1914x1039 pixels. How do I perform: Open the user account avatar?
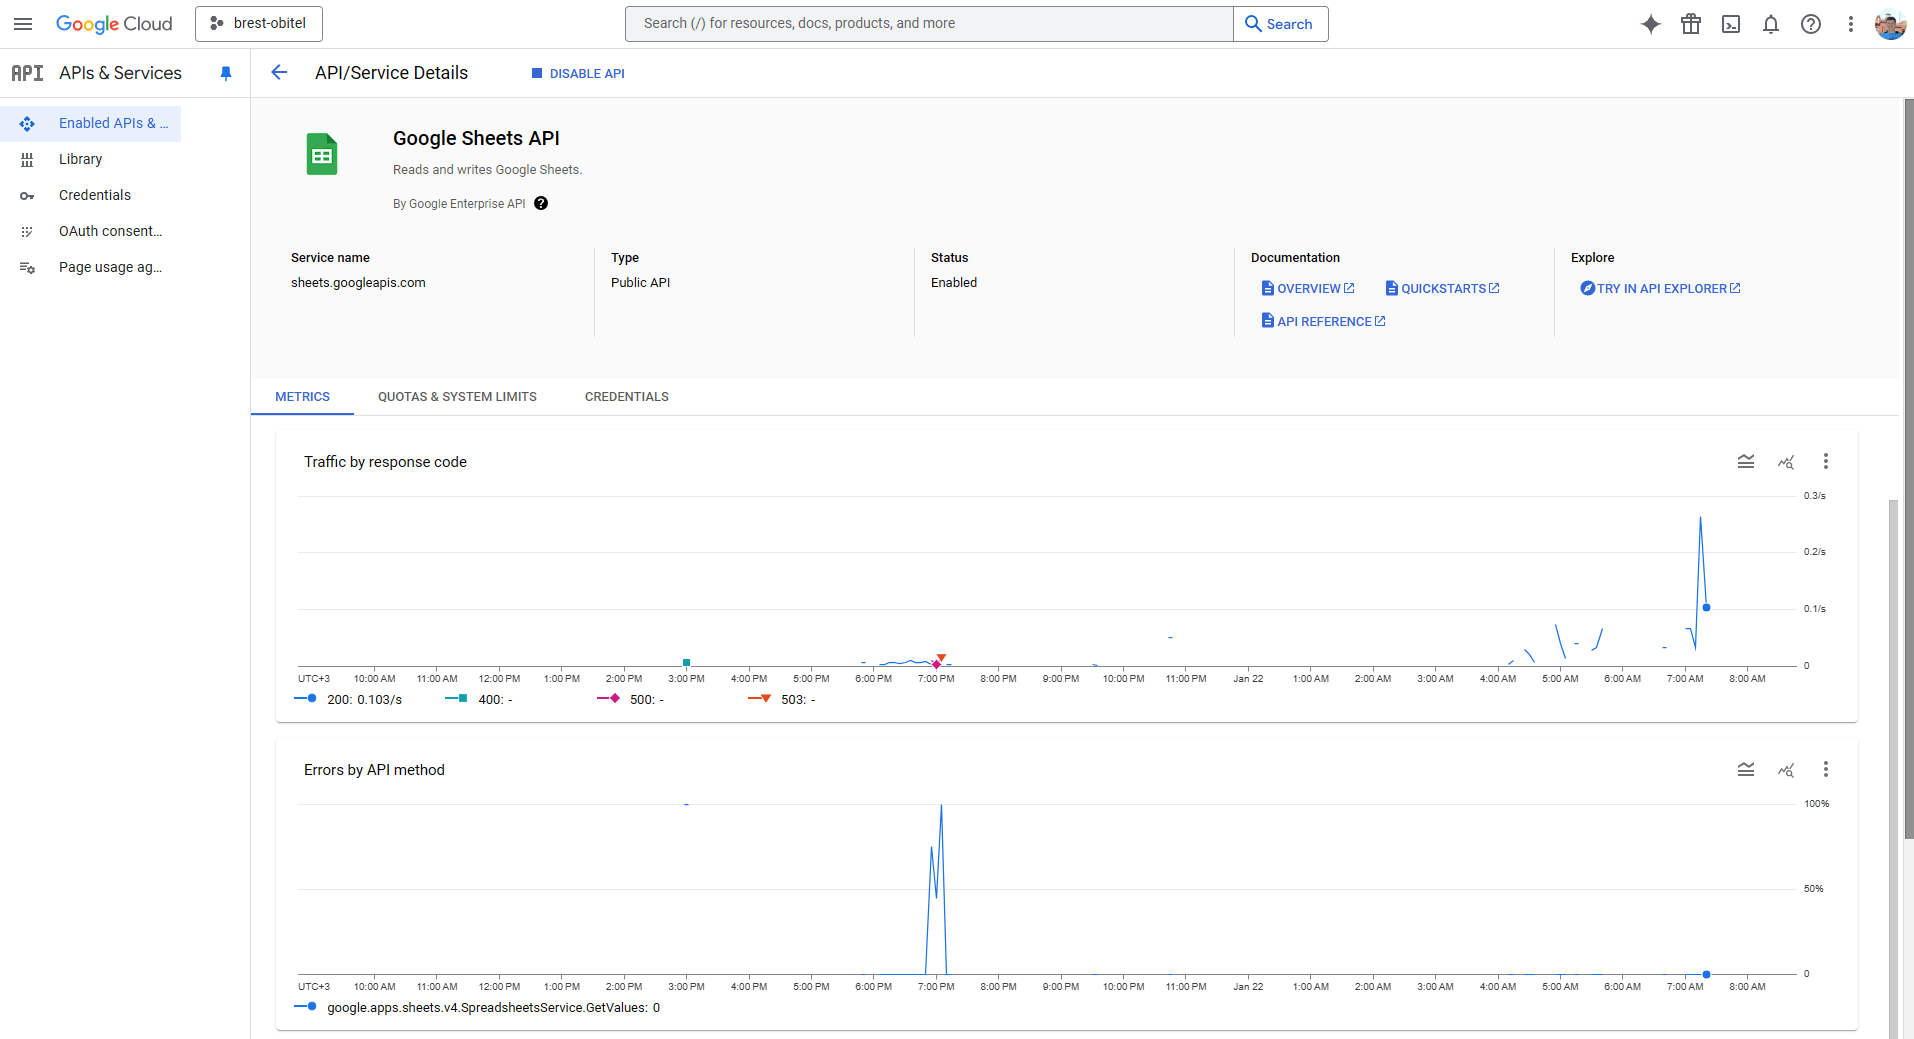[x=1890, y=24]
